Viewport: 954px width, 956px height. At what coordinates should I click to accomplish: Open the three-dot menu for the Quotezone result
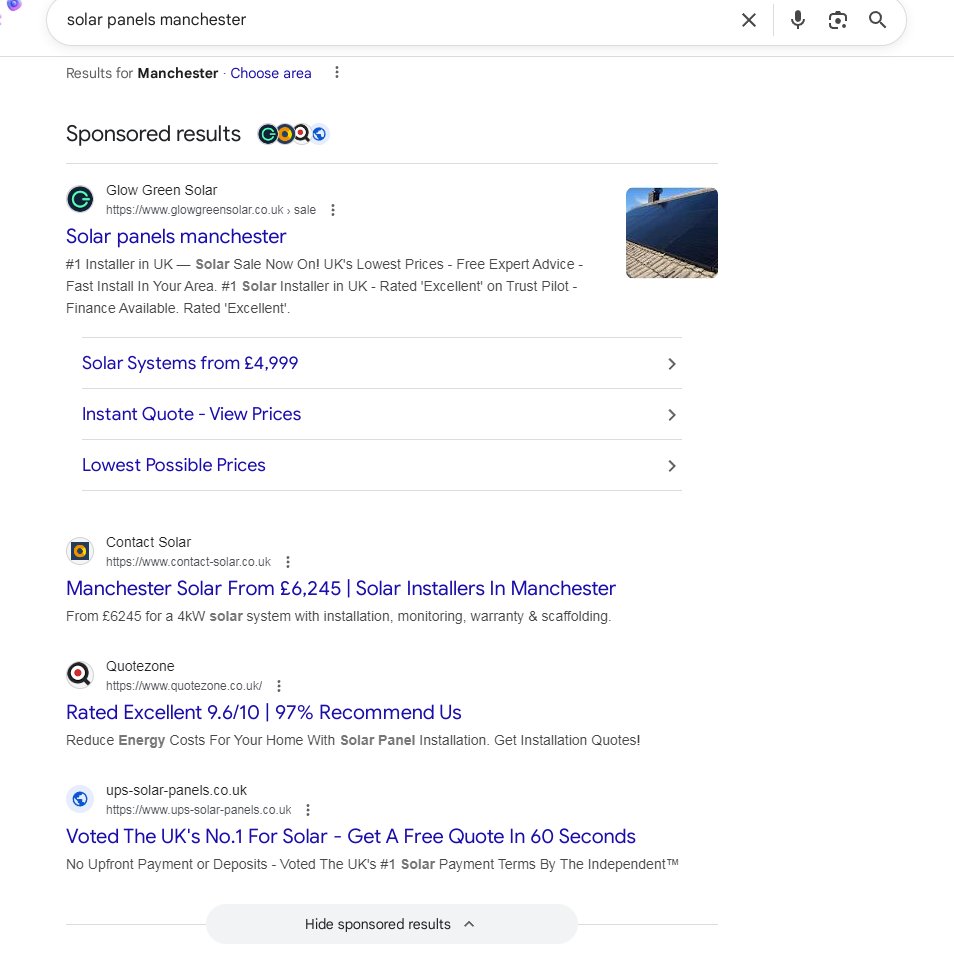click(x=279, y=686)
